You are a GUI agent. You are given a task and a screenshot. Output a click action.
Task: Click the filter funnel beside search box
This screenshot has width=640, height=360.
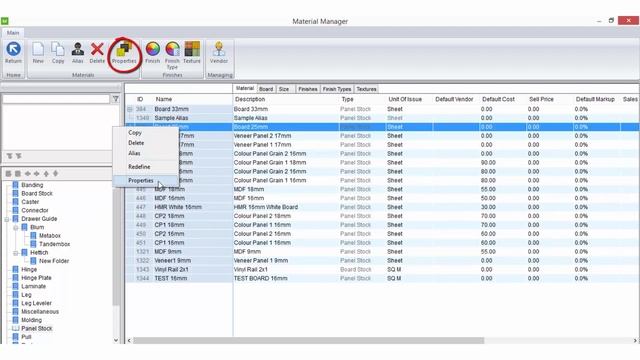click(116, 99)
